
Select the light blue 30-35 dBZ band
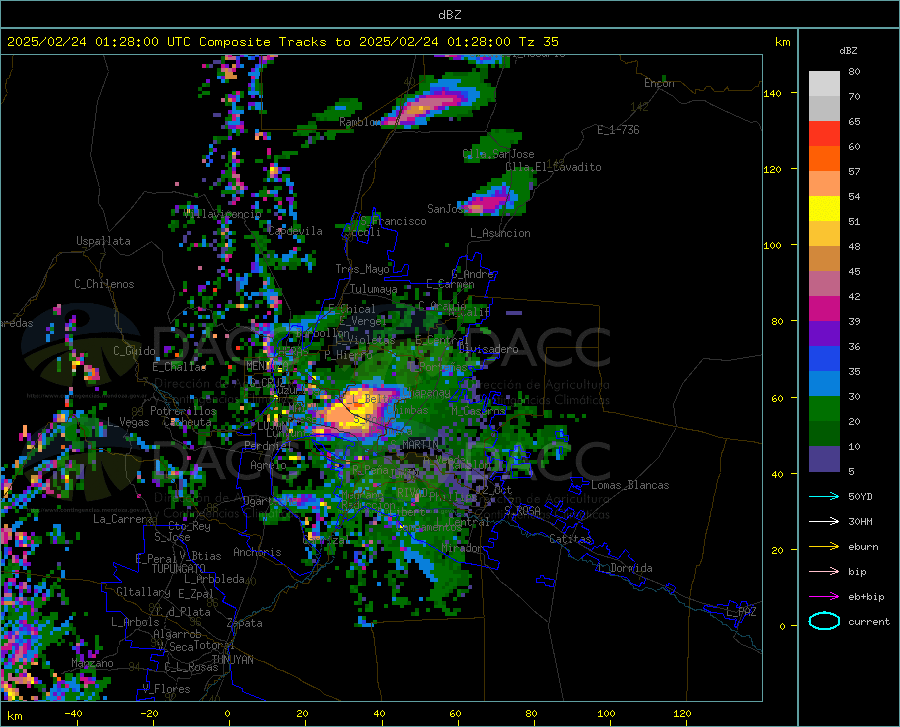tap(824, 384)
